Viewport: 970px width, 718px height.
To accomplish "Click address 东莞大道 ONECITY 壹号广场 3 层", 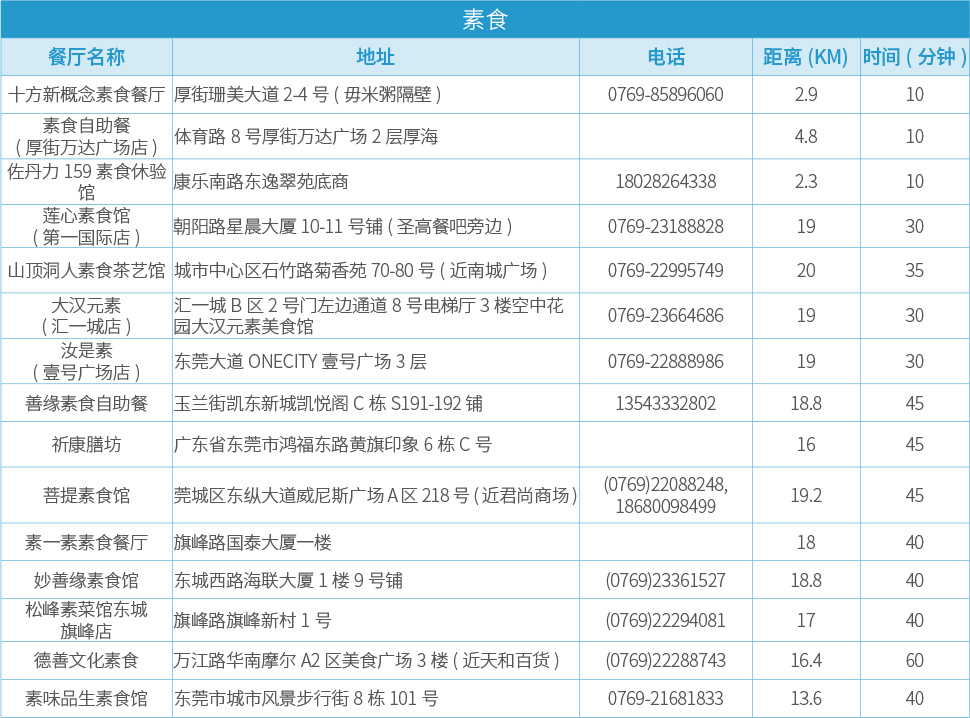I will pyautogui.click(x=300, y=361).
